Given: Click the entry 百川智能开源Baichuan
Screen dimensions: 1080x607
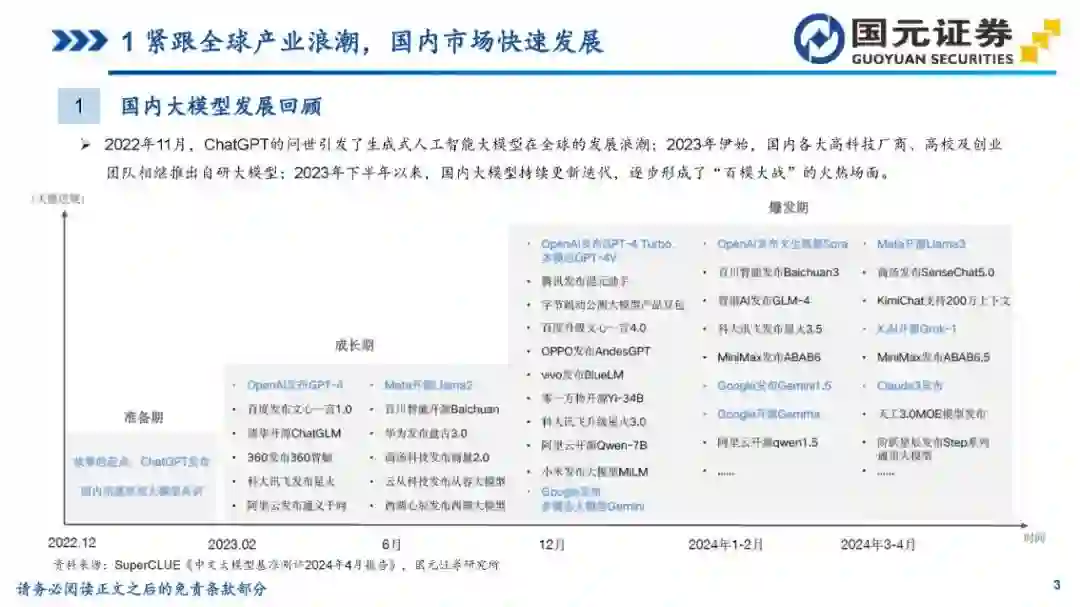Looking at the screenshot, I should pos(442,409).
